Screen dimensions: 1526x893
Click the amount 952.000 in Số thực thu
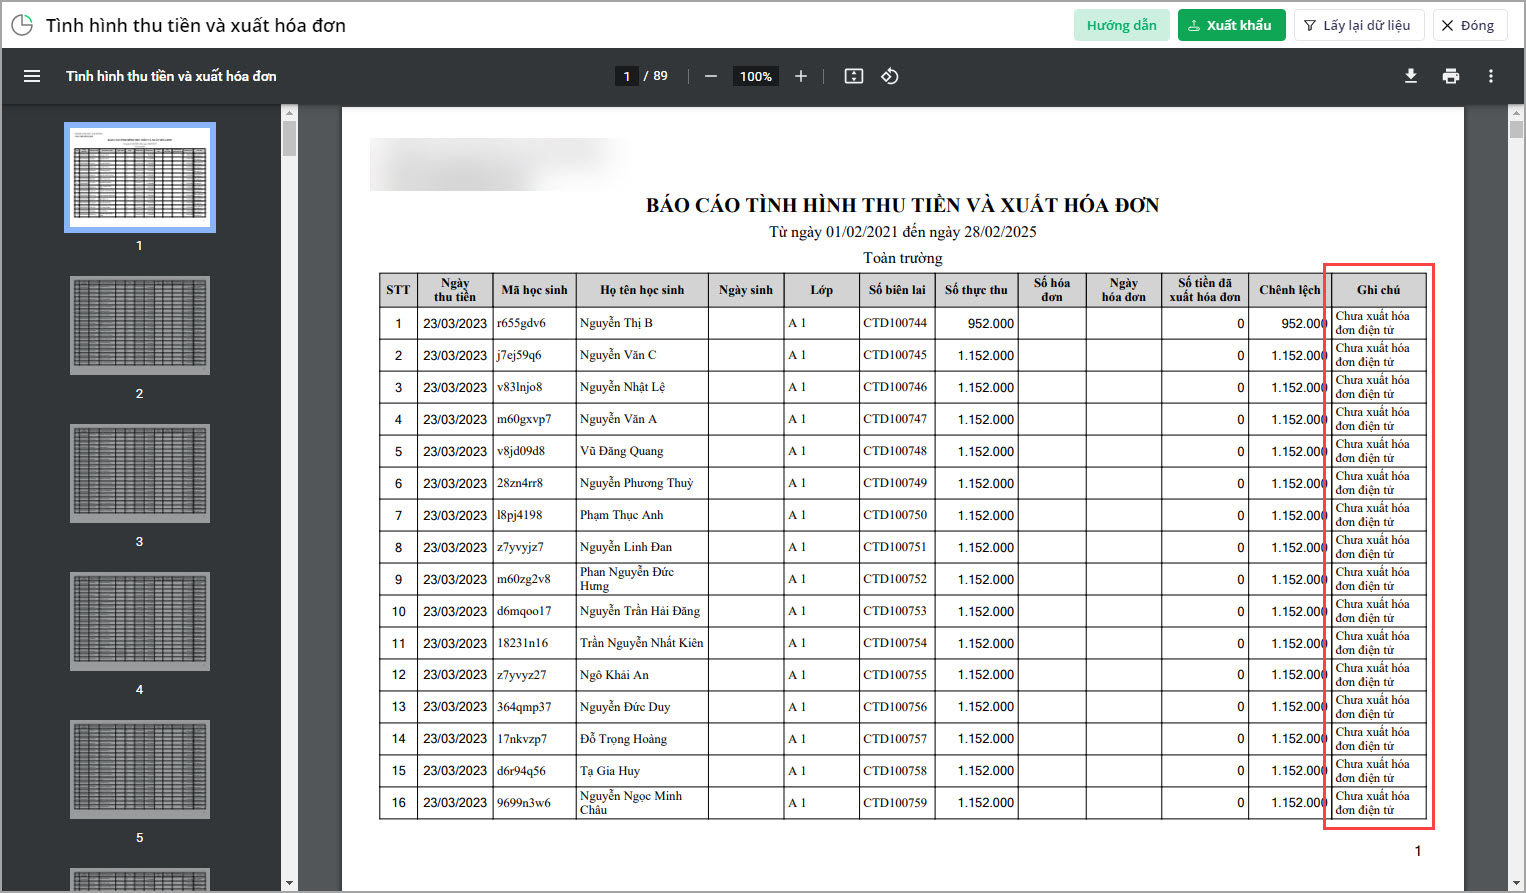(991, 324)
